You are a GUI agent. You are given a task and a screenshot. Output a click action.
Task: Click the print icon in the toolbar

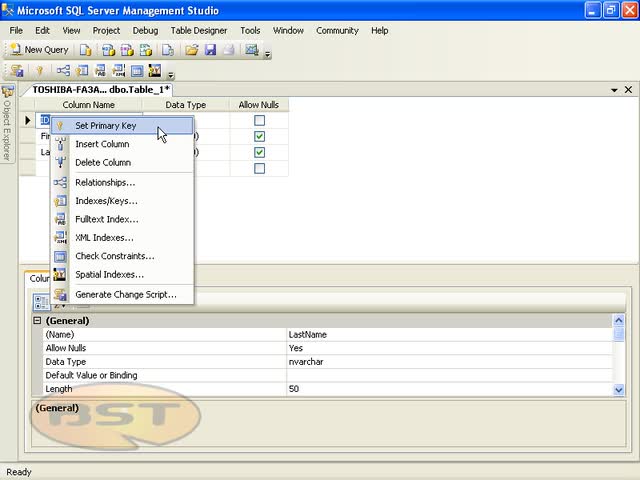[x=229, y=50]
